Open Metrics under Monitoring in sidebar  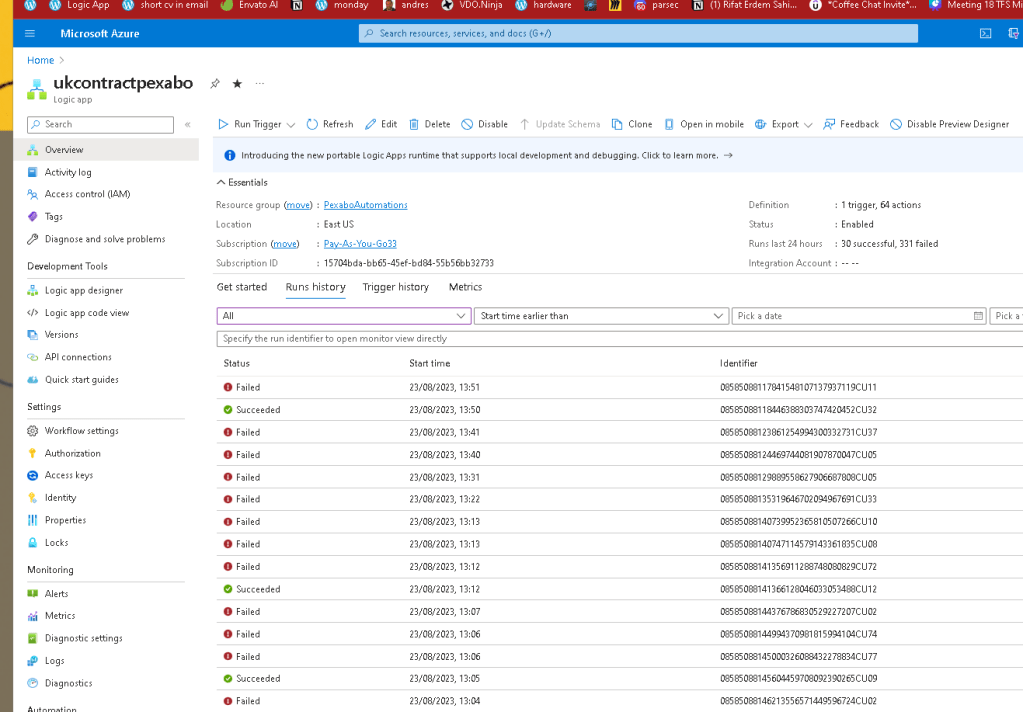60,615
